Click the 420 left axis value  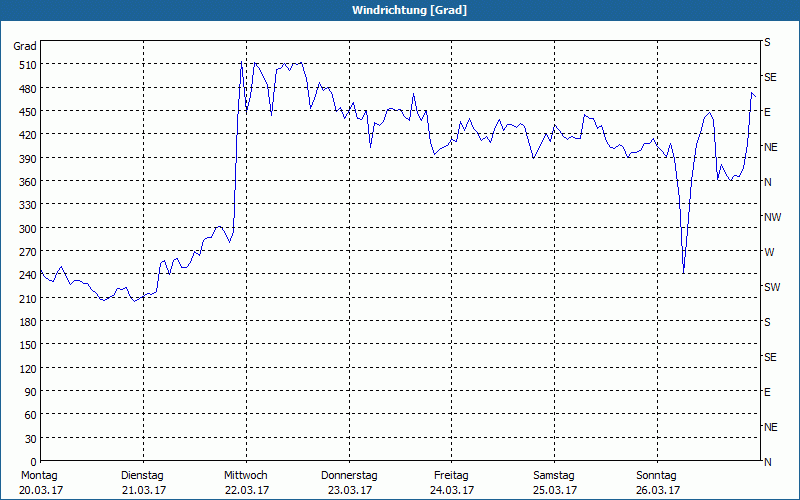(x=29, y=135)
